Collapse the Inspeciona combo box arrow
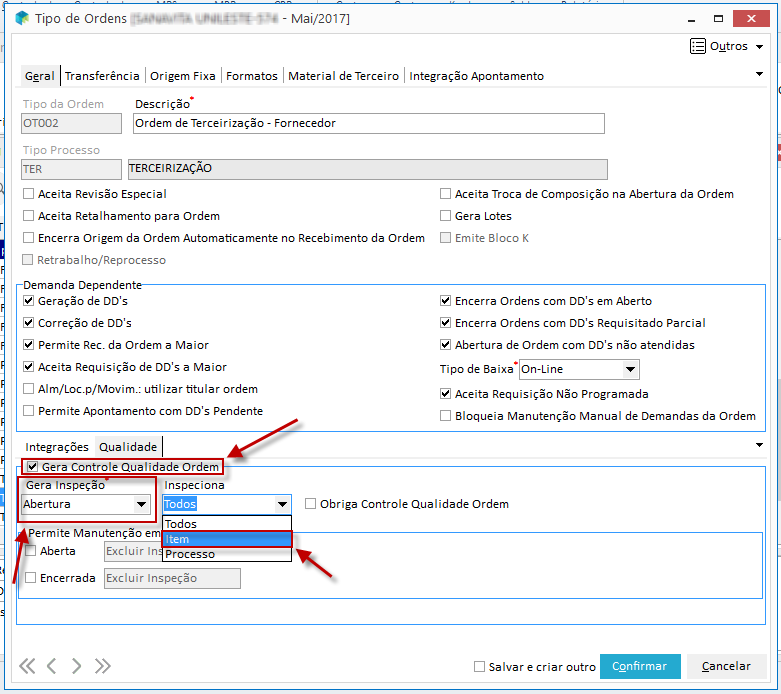The height and width of the screenshot is (694, 781). tap(282, 504)
